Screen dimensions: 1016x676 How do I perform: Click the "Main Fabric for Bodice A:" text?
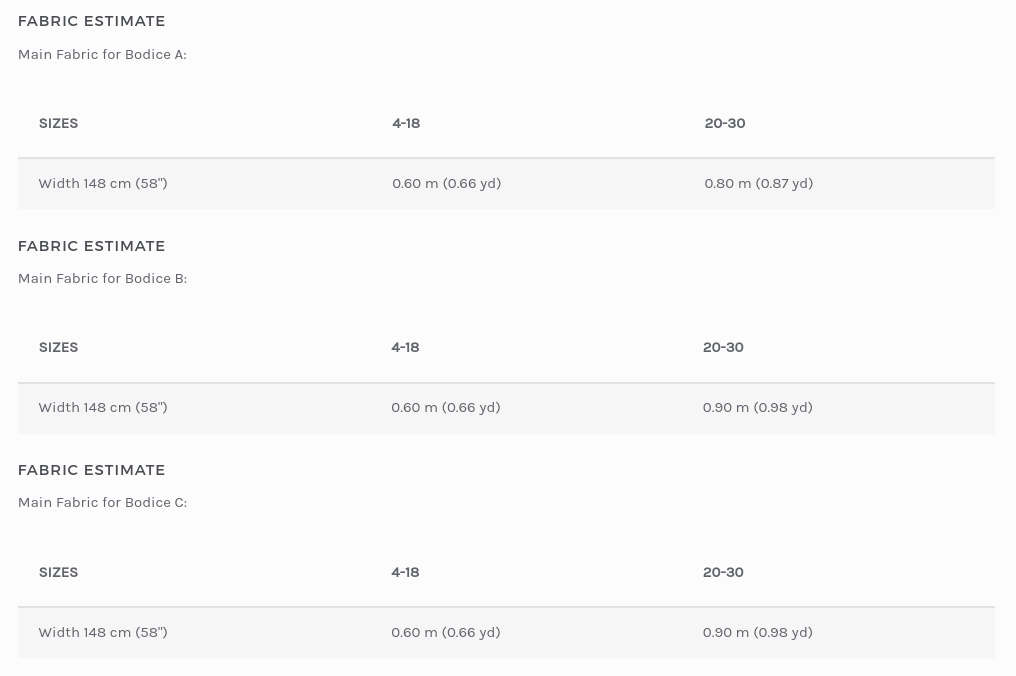point(102,54)
